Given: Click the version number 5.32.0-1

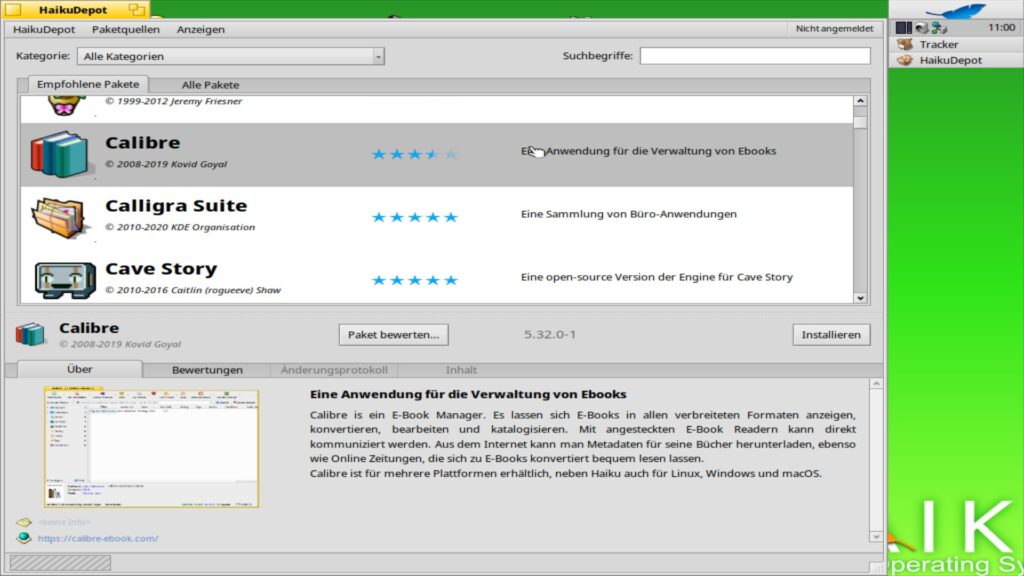Looking at the screenshot, I should click(550, 334).
